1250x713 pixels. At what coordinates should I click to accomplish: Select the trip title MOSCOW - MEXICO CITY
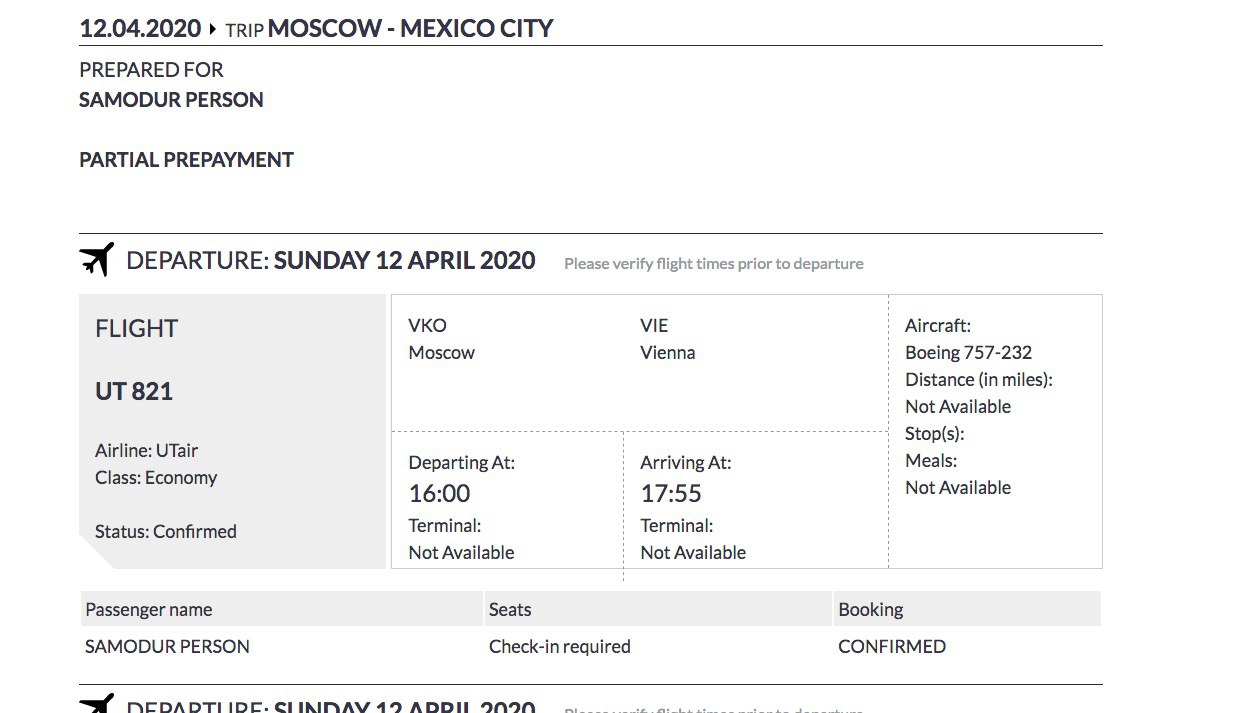click(x=410, y=28)
